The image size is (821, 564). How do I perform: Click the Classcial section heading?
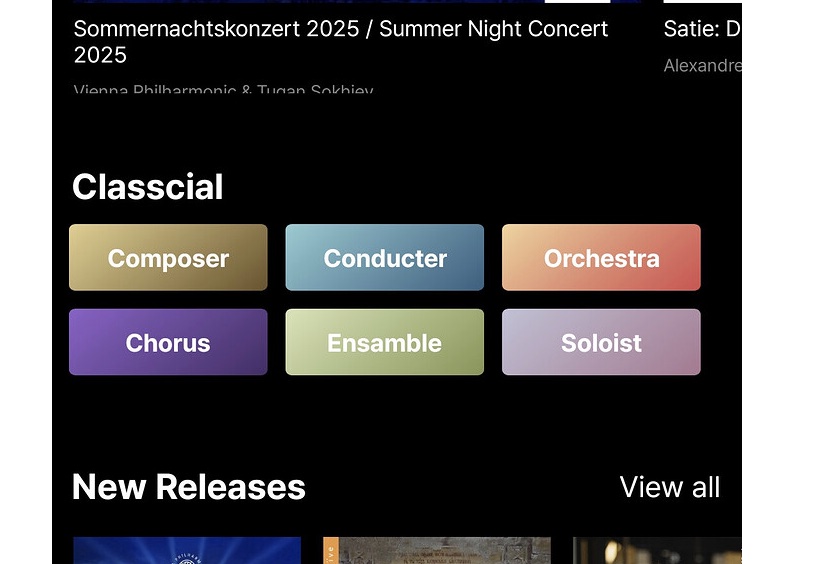point(148,187)
